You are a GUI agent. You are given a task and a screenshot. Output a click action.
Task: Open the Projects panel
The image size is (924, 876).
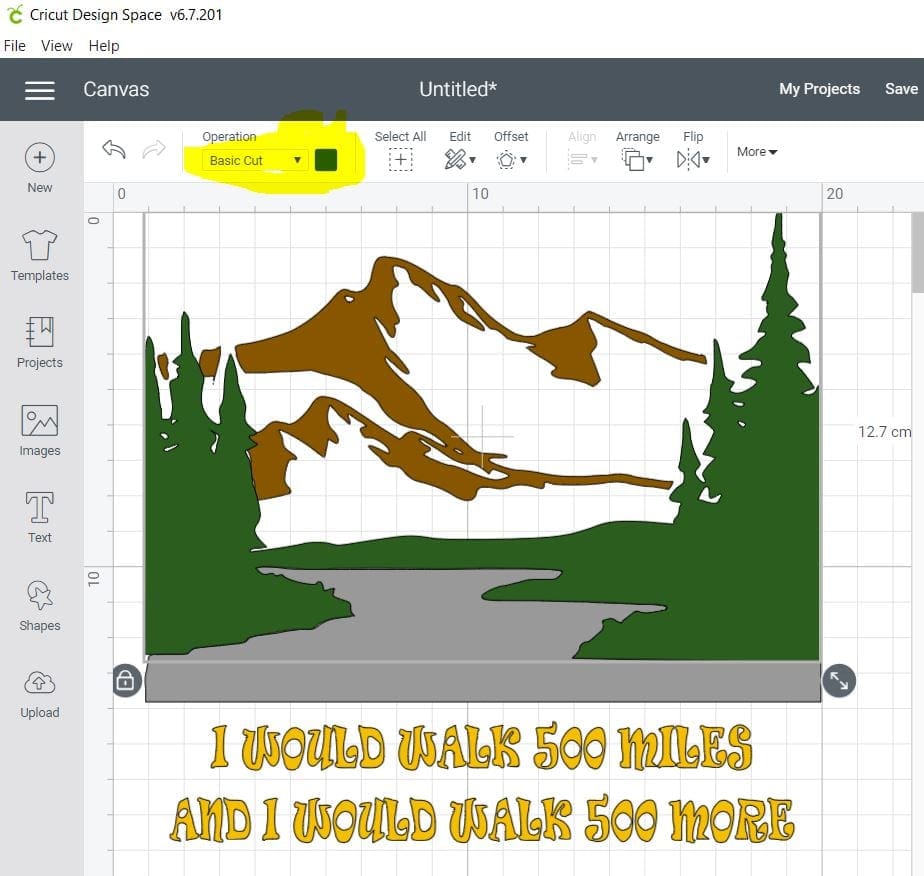pyautogui.click(x=39, y=343)
